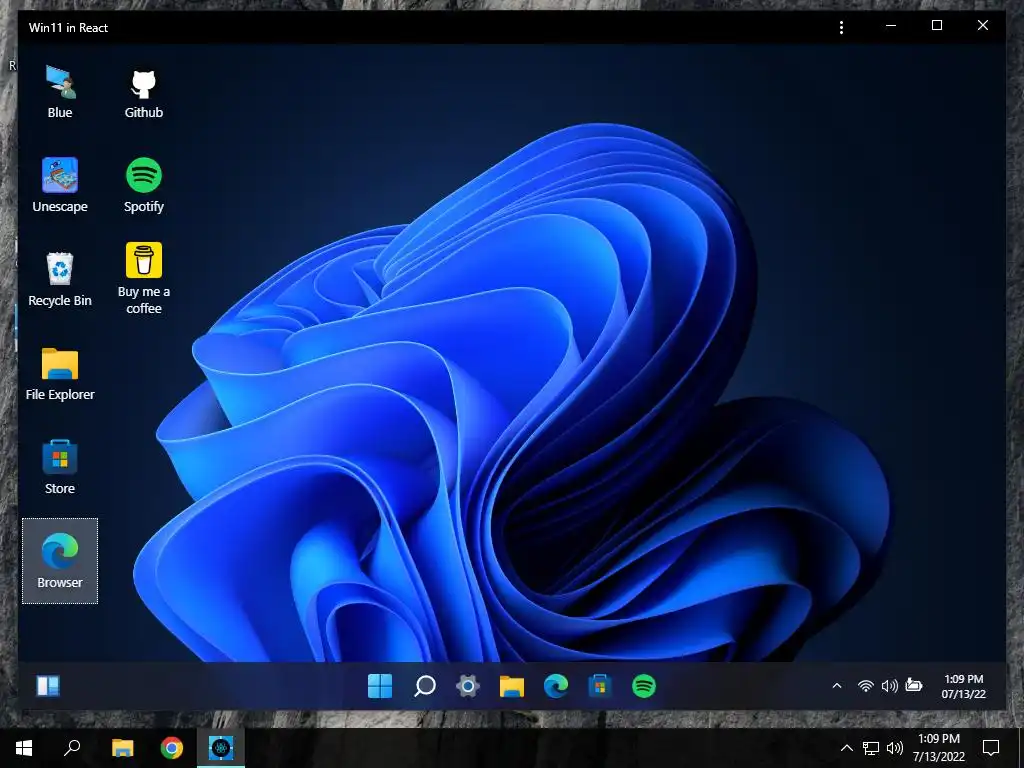Expand hidden icons in Win11 tray
Viewport: 1024px width, 768px height.
(x=837, y=686)
